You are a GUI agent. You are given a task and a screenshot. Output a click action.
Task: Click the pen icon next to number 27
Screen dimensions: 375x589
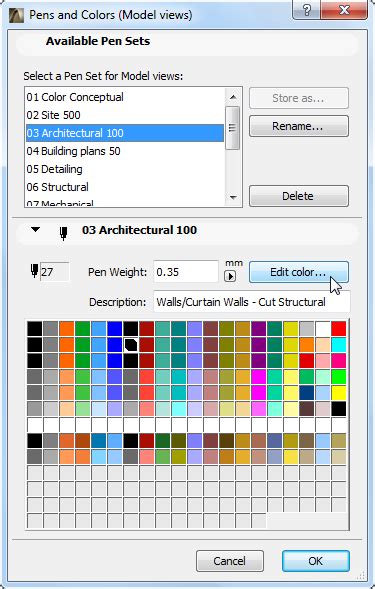(34, 271)
